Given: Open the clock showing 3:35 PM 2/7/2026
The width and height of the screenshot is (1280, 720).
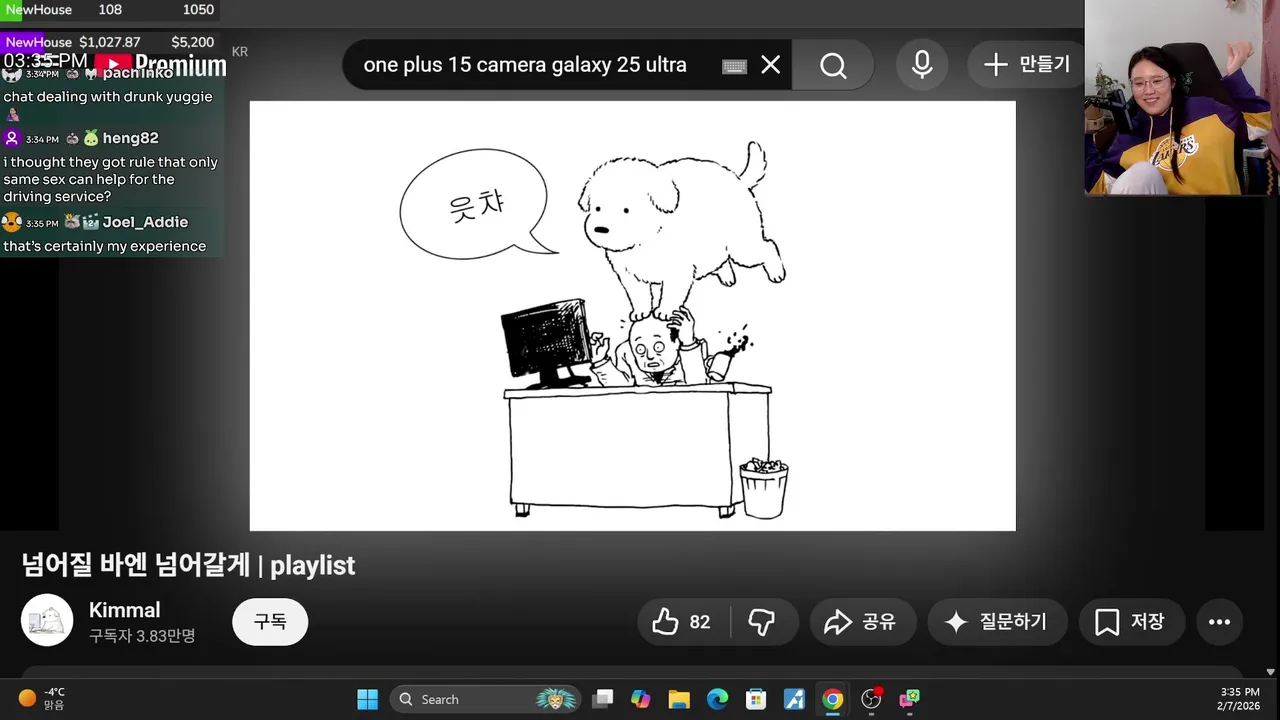Looking at the screenshot, I should (1239, 698).
